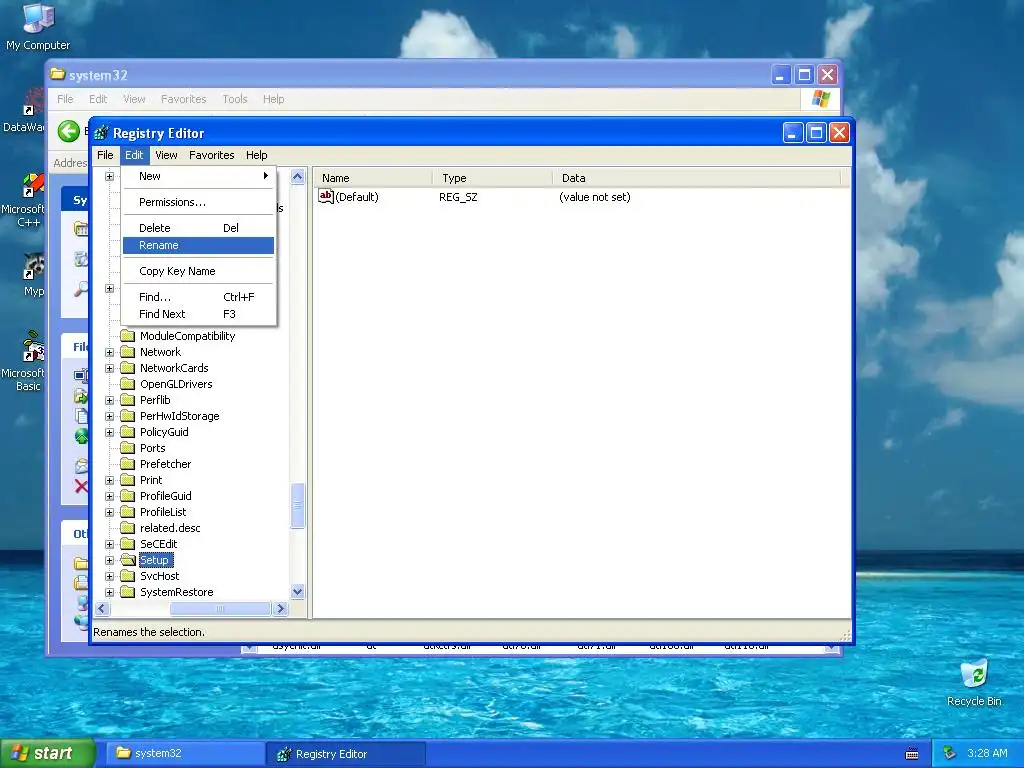The width and height of the screenshot is (1024, 768).
Task: Expand the Network key
Action: (x=110, y=352)
